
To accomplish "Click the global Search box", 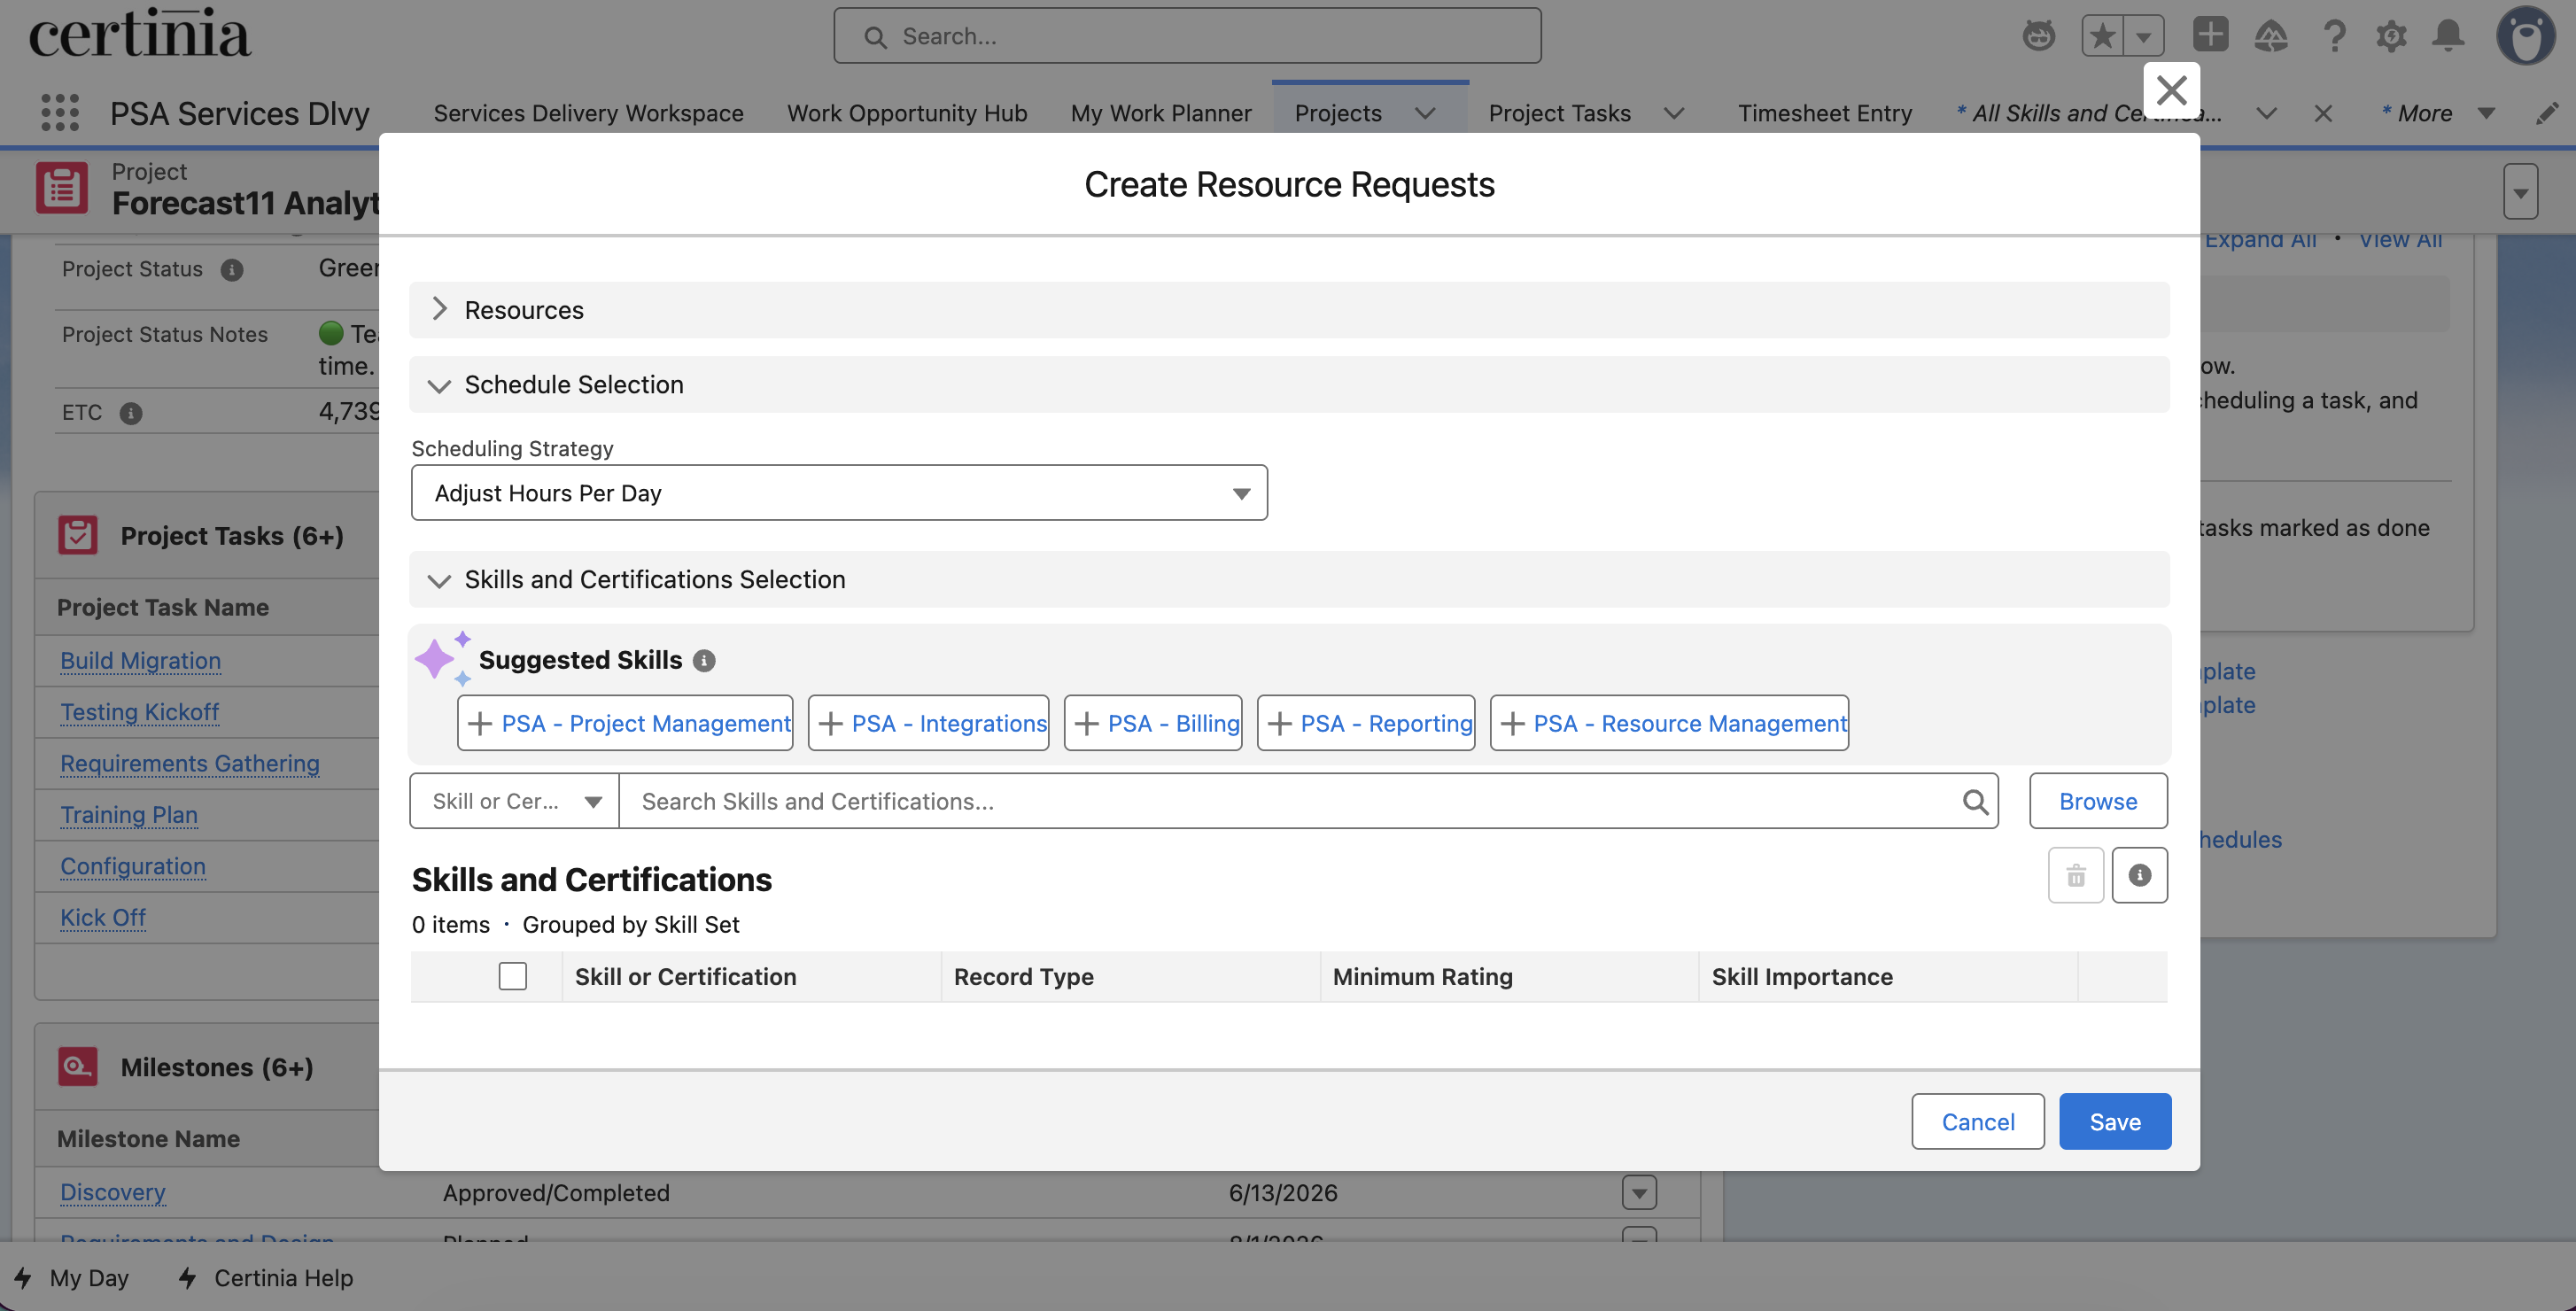I will click(x=1187, y=36).
